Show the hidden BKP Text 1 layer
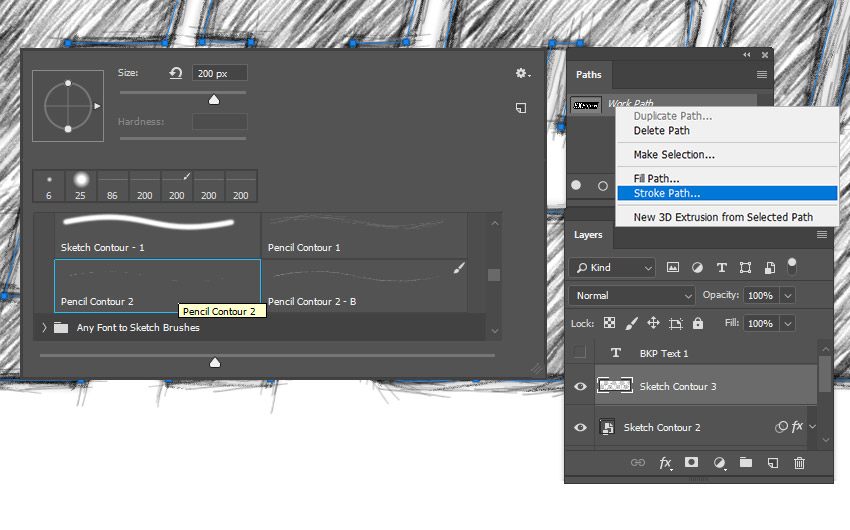This screenshot has width=850, height=530. point(579,352)
